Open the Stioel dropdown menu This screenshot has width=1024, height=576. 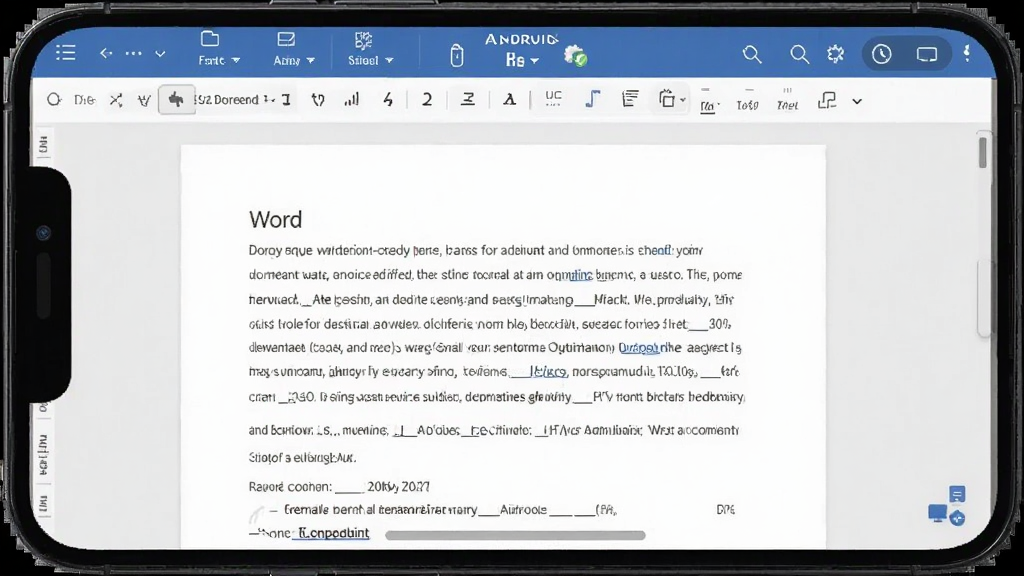370,49
